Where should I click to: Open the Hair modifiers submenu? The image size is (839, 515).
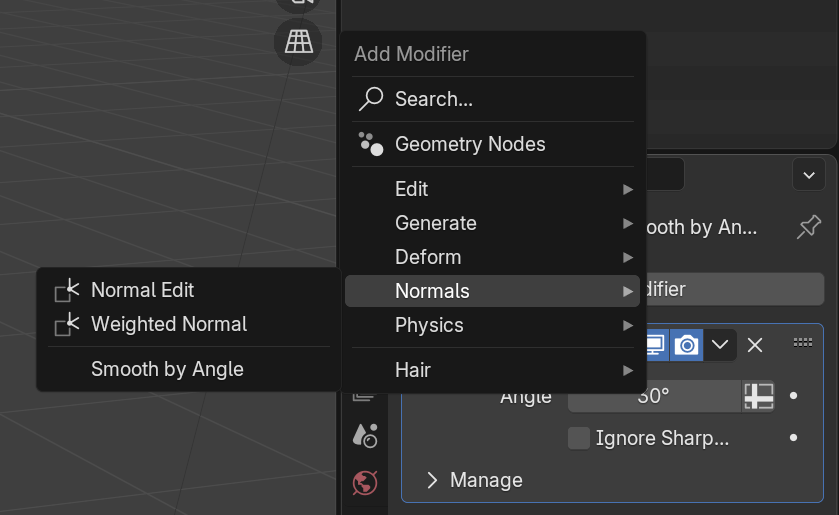click(492, 370)
